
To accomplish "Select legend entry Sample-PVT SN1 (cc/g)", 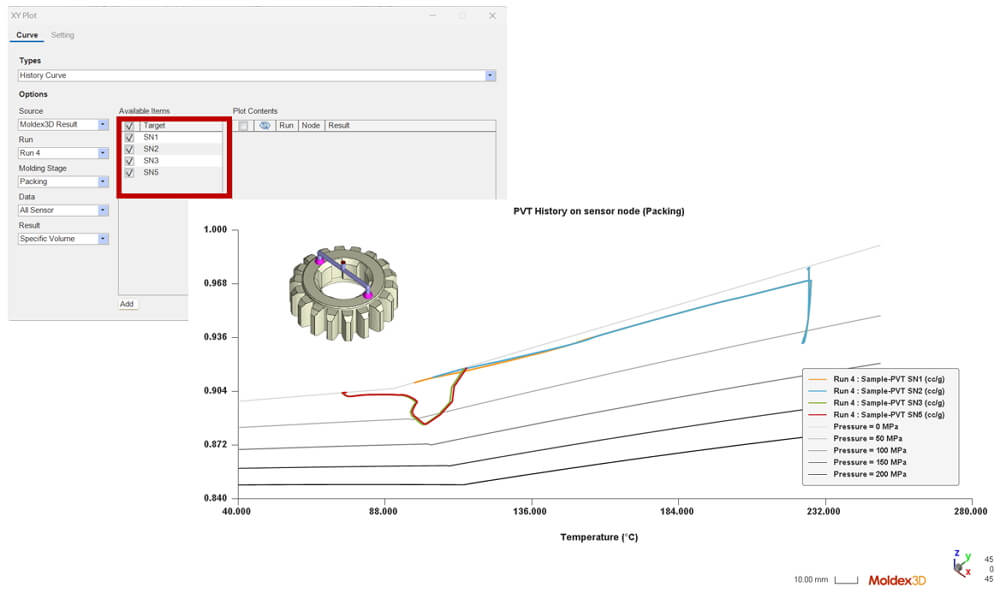I will (x=888, y=379).
